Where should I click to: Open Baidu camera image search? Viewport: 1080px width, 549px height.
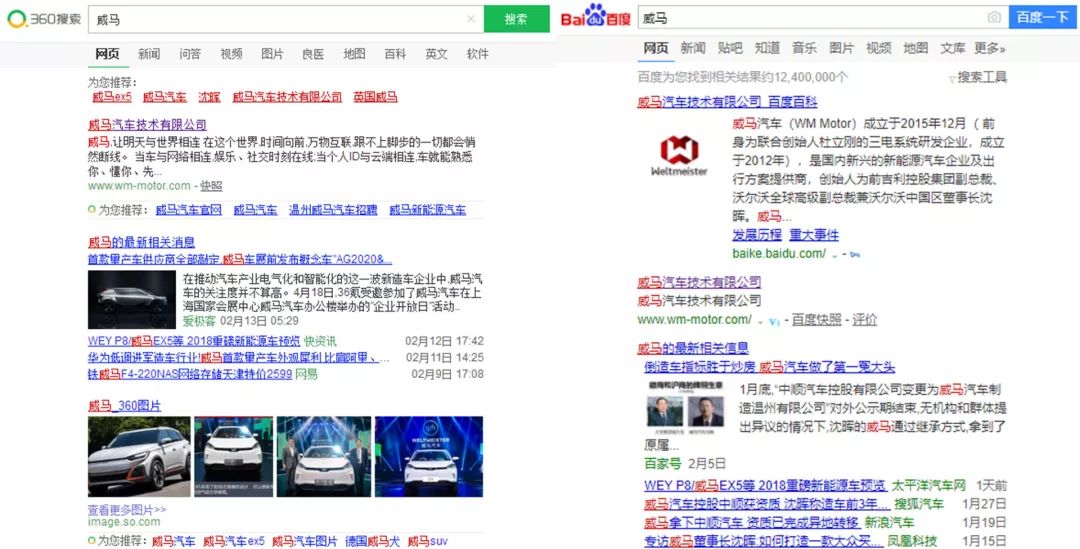pos(994,17)
